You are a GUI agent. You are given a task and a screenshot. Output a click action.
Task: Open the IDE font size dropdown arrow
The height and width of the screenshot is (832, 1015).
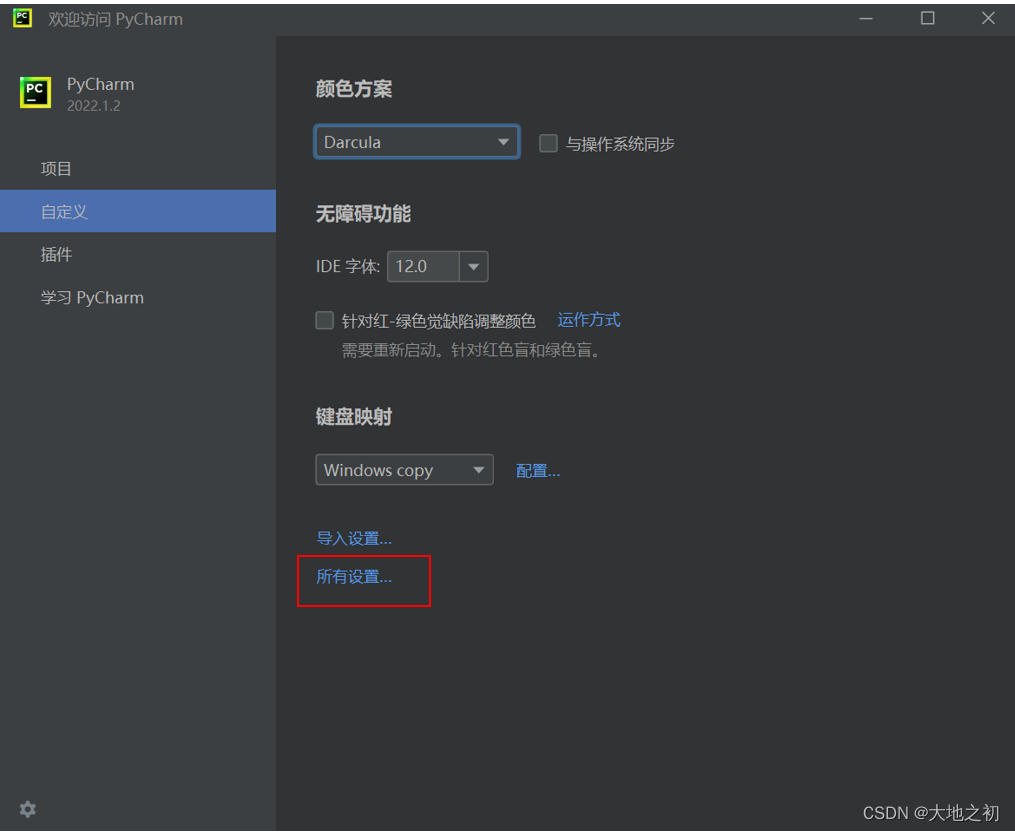(x=473, y=267)
